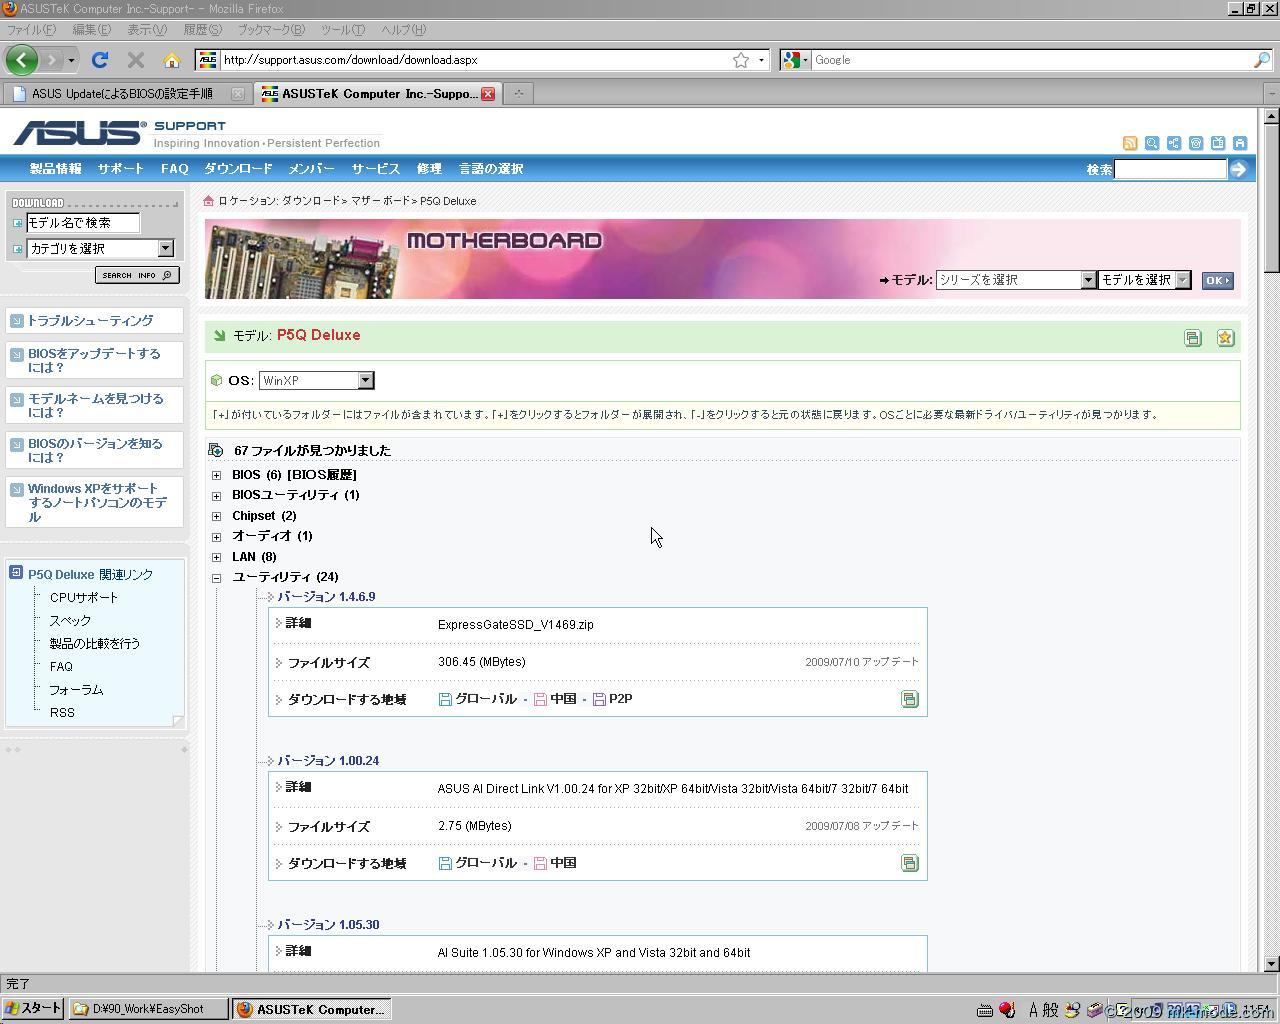Screen dimensions: 1280x1024
Task: Click the green icon in ExpressGateSSD download row
Action: tap(909, 699)
